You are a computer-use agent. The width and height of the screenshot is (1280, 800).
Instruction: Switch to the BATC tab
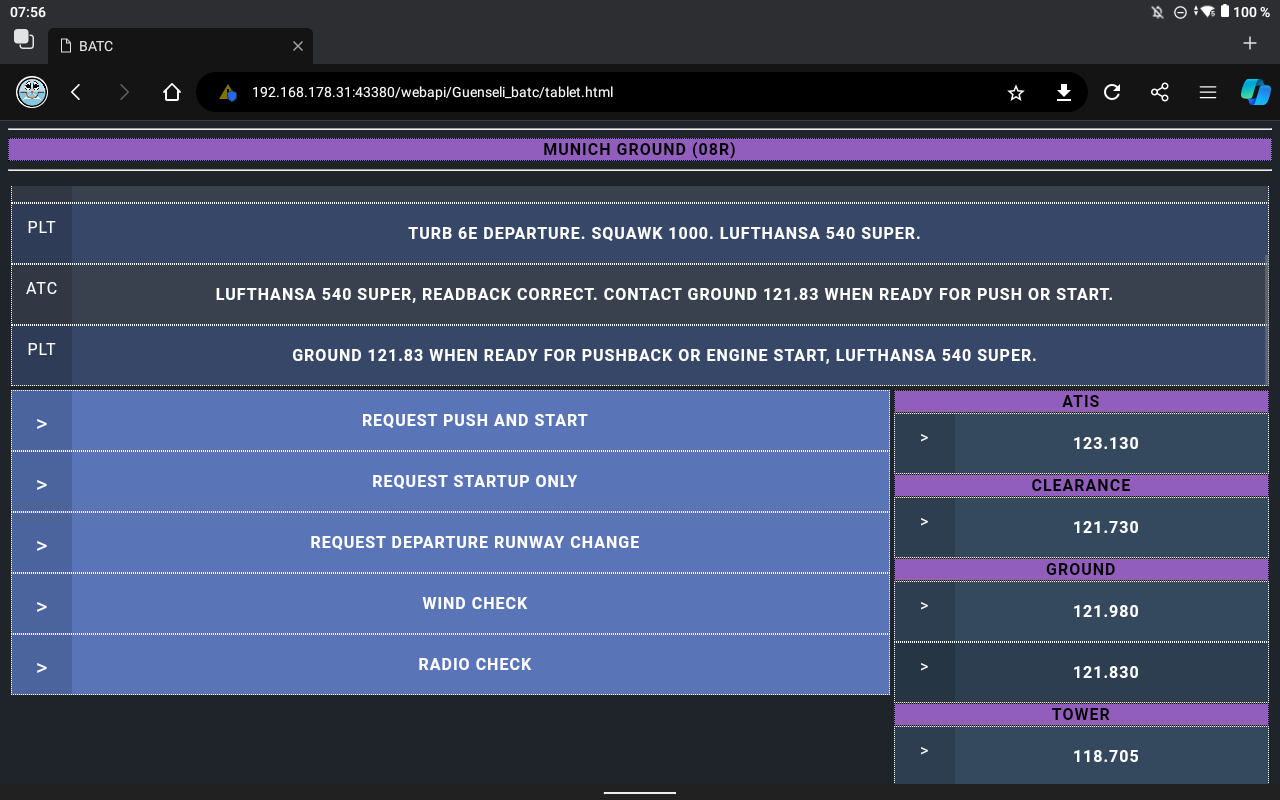click(x=180, y=46)
